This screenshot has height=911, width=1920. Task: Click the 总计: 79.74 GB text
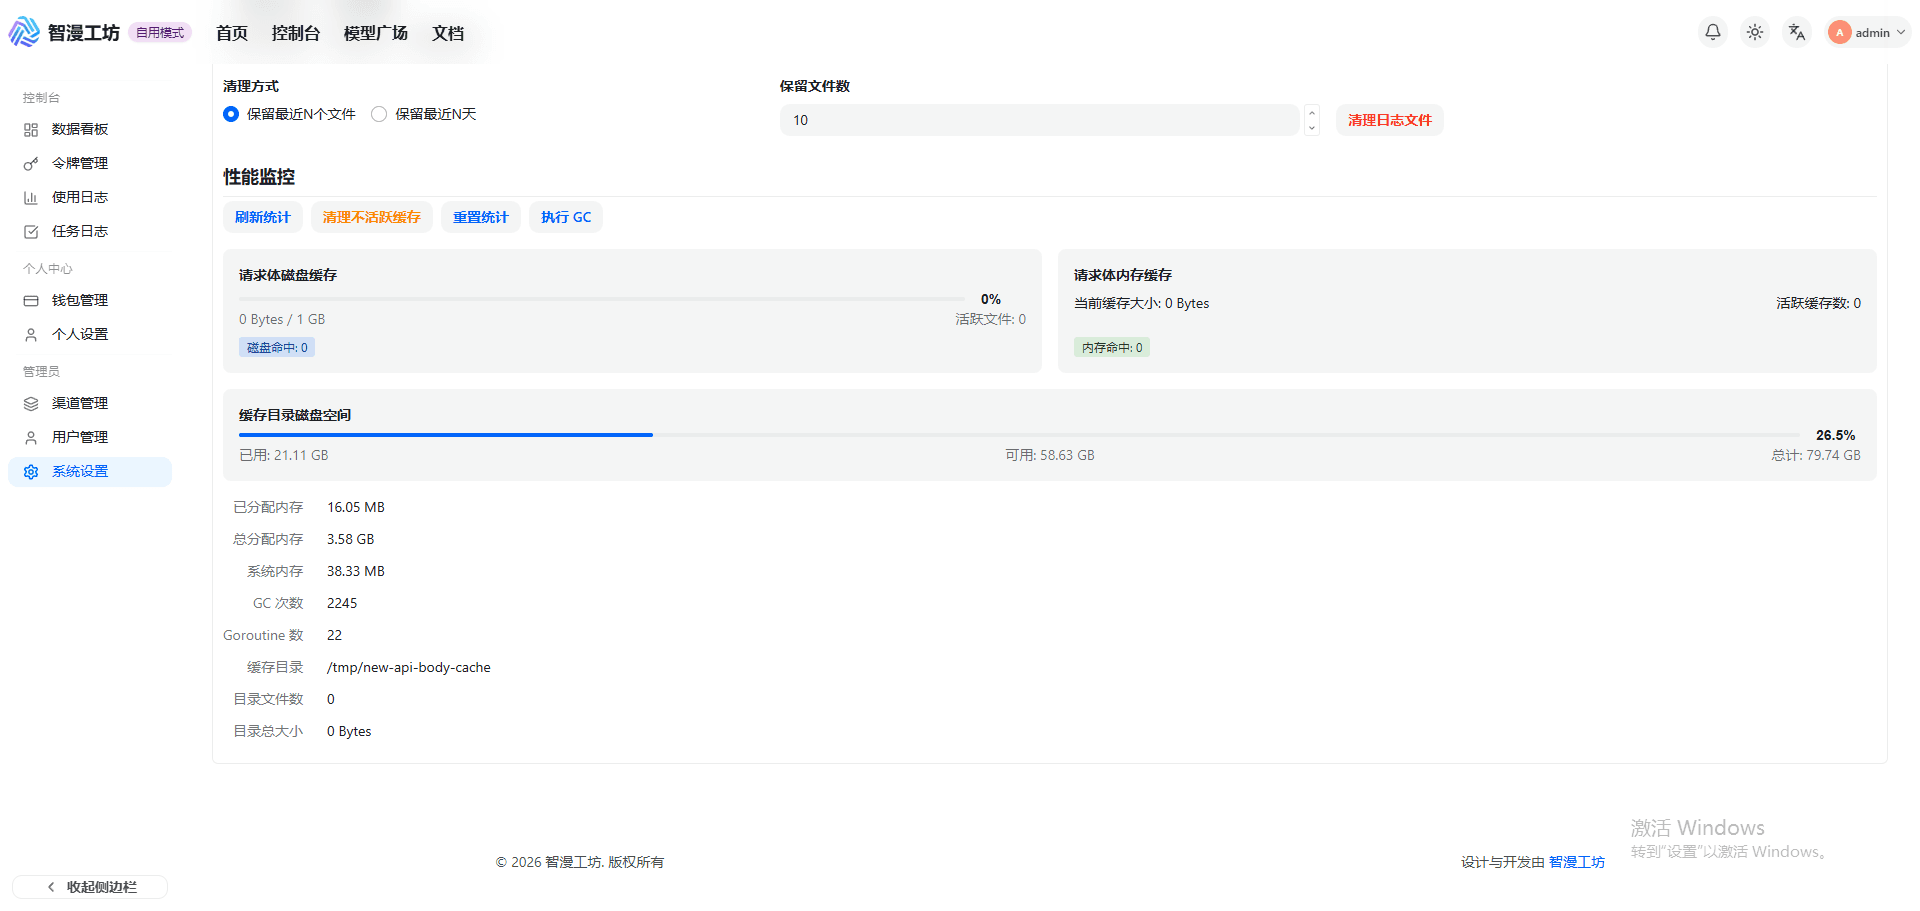pos(1816,455)
